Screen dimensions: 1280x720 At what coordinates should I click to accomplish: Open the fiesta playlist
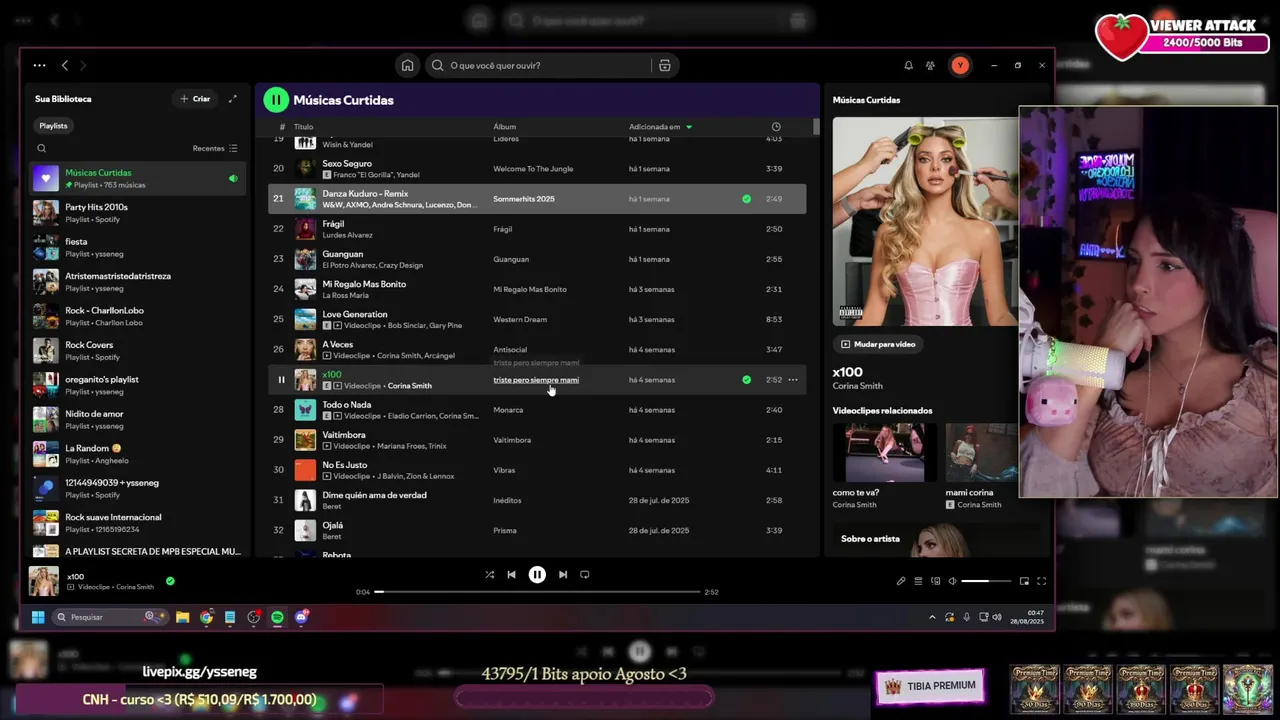(x=137, y=247)
